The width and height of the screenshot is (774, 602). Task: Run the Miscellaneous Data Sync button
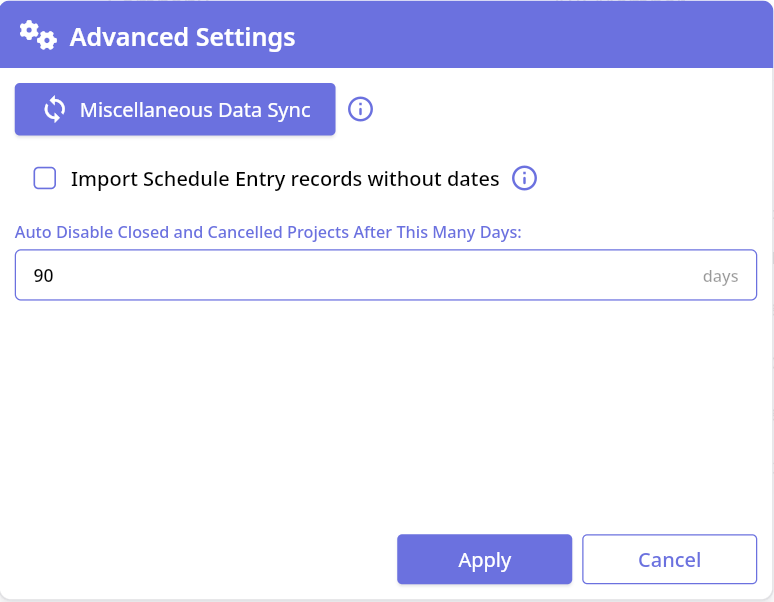175,109
